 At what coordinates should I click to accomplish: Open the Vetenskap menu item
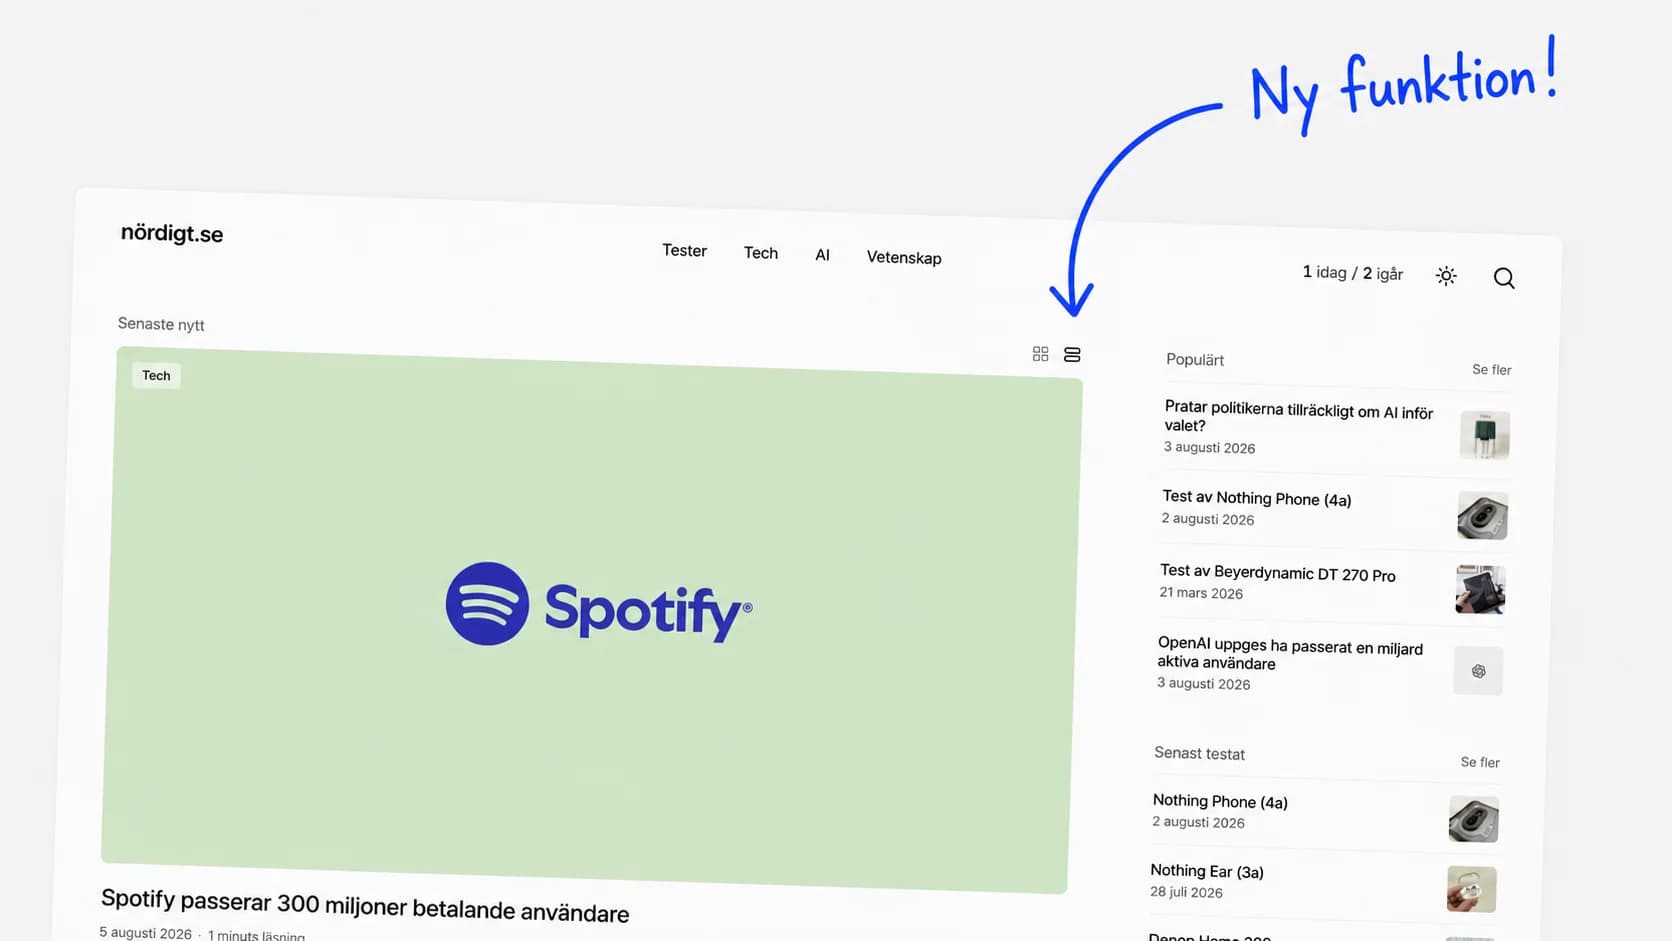point(904,257)
